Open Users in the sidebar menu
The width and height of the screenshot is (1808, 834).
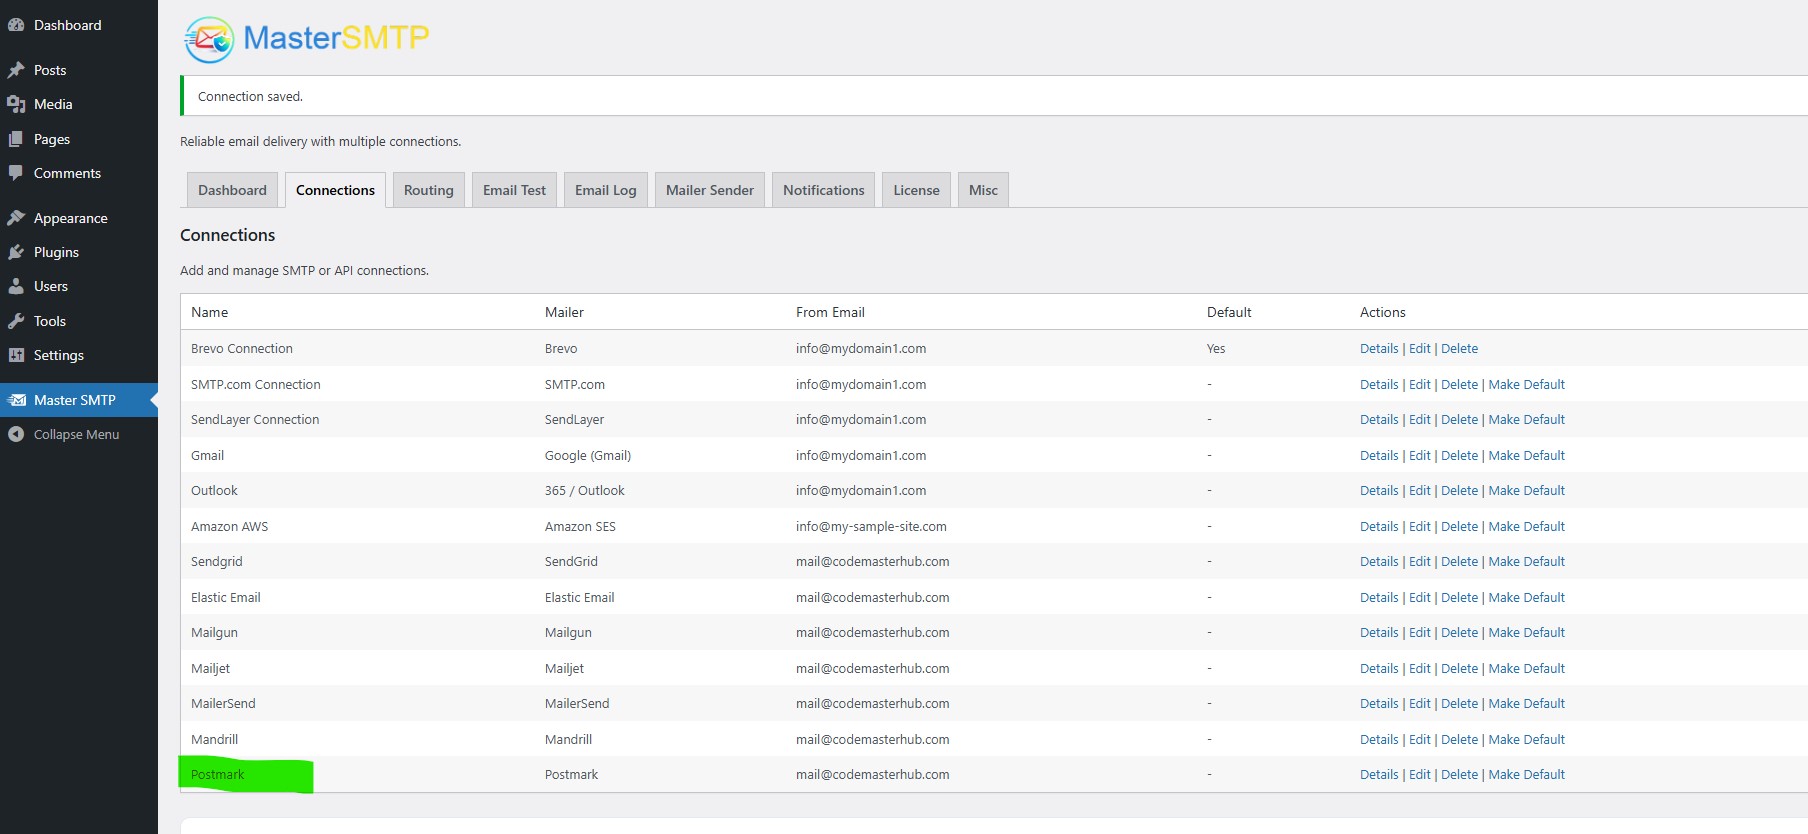tap(51, 286)
